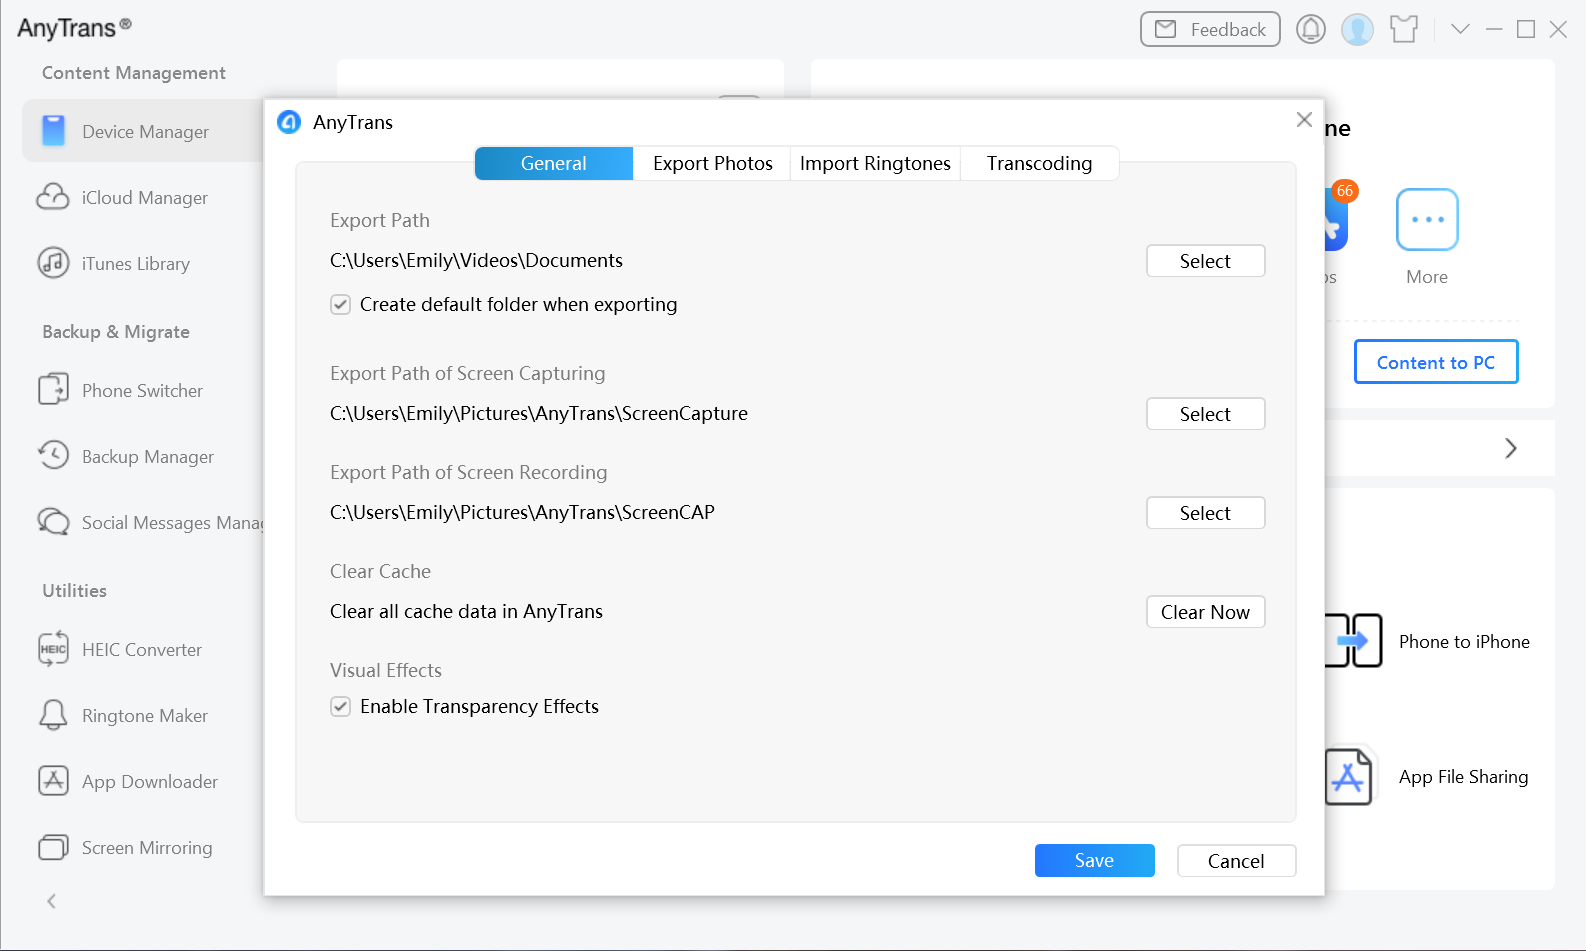Click the More icon with three dots
The width and height of the screenshot is (1586, 951).
coord(1427,219)
